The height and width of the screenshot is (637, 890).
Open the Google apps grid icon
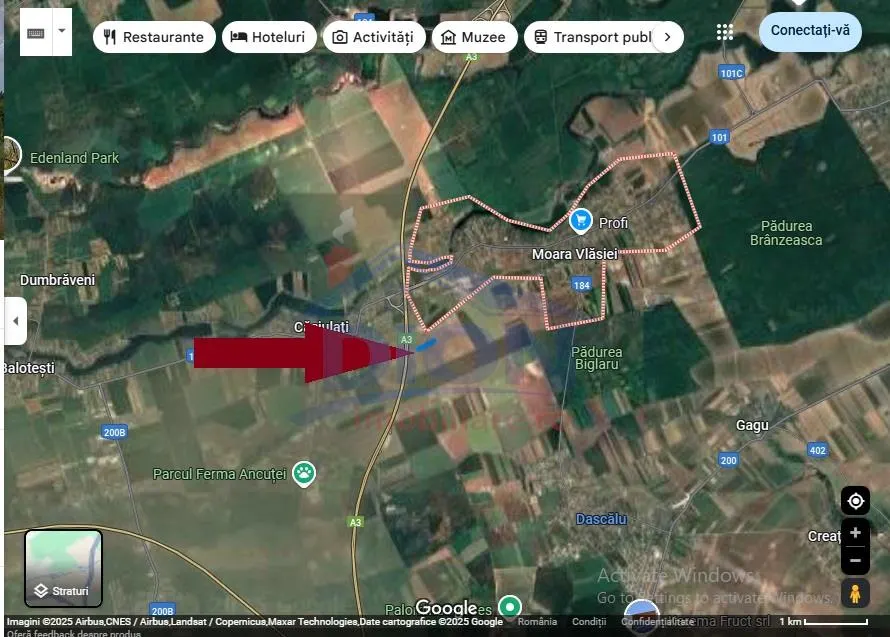click(x=724, y=32)
